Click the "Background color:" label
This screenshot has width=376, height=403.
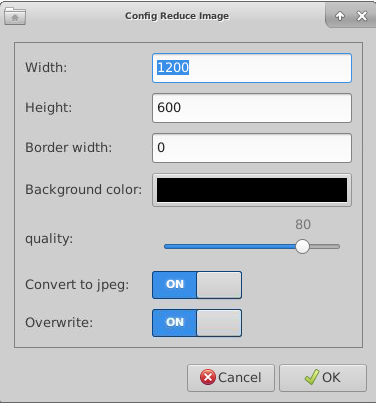[84, 190]
